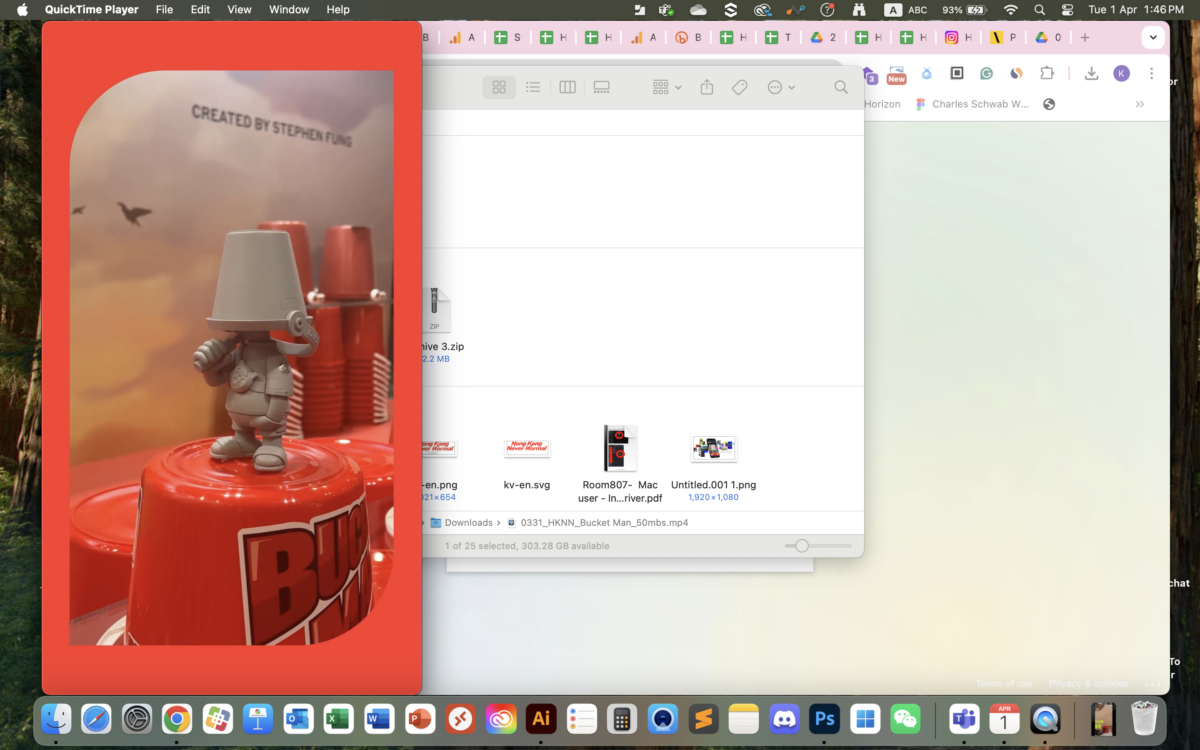Open the QuickTime Player app menu
1200x750 pixels.
pos(91,9)
